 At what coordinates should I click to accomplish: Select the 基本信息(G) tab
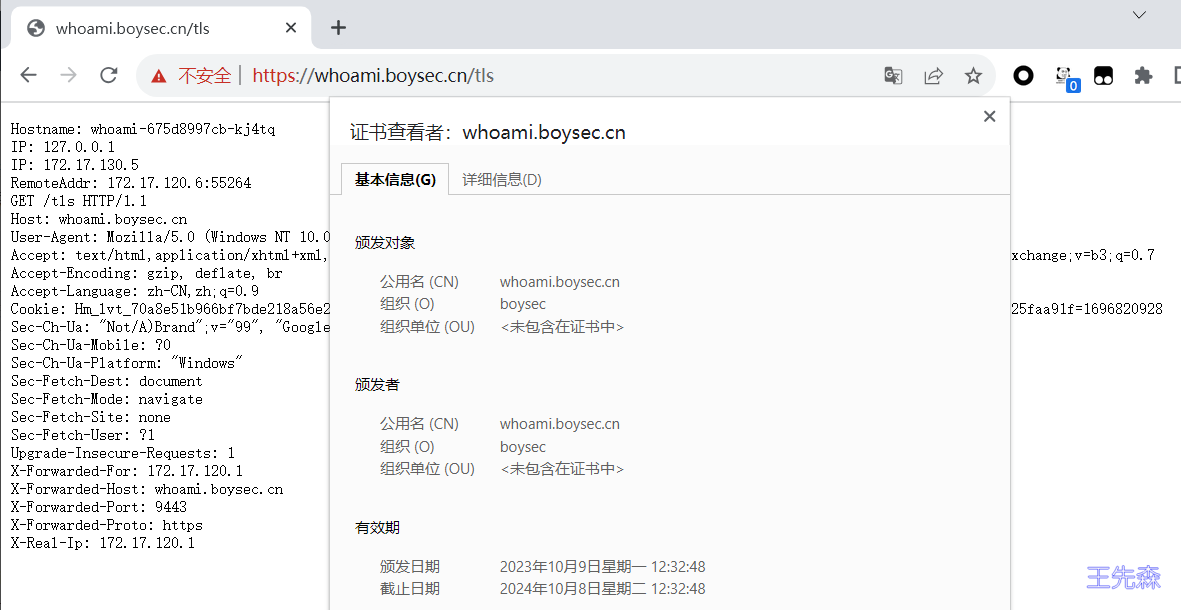pyautogui.click(x=395, y=180)
